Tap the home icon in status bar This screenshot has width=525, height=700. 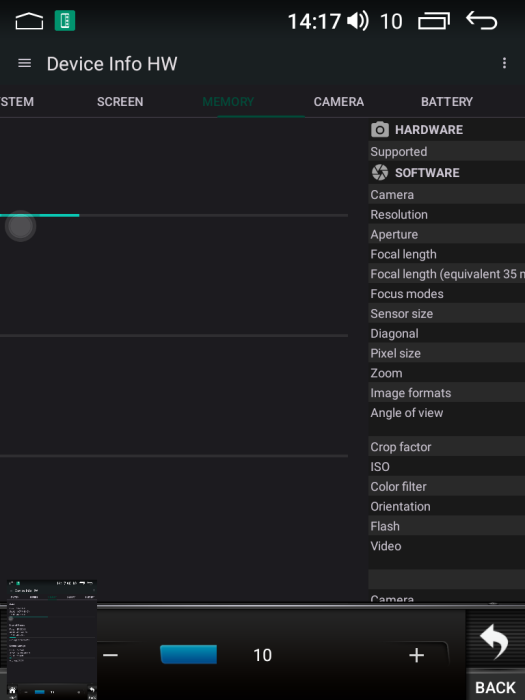(x=29, y=21)
